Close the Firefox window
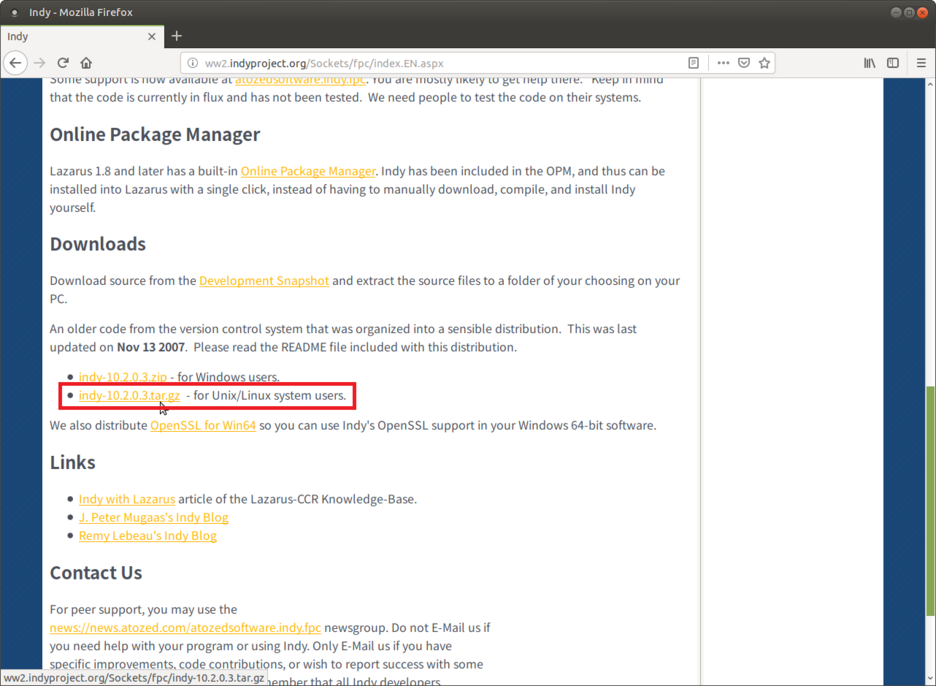 pyautogui.click(x=923, y=13)
